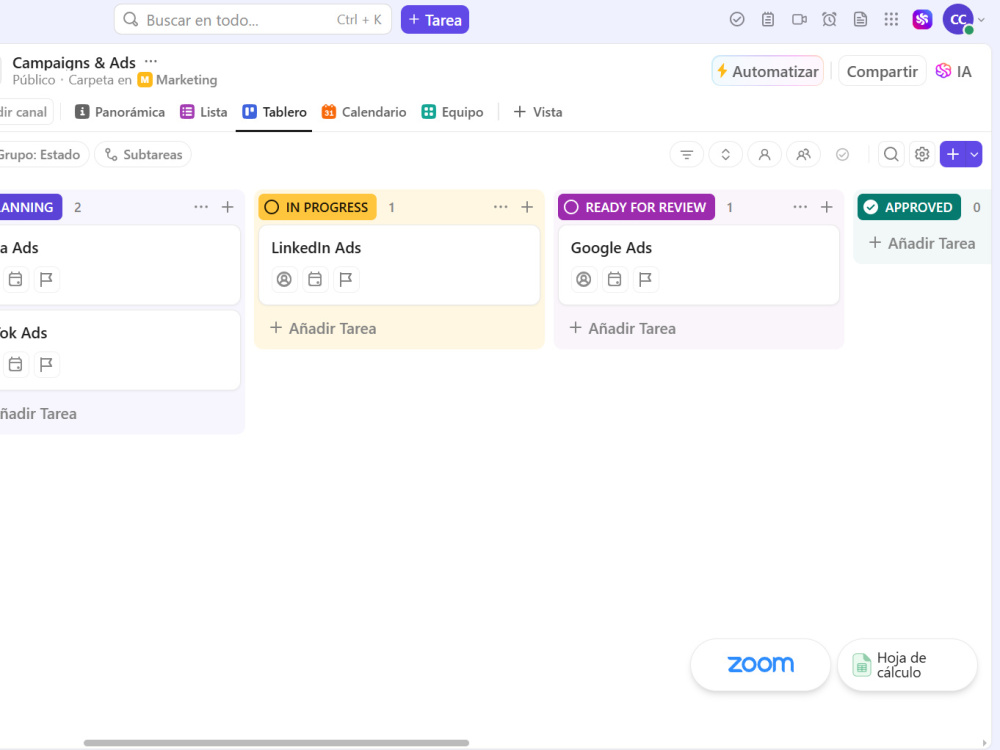The image size is (1000, 750).
Task: Click the Compartir button
Action: (x=882, y=71)
